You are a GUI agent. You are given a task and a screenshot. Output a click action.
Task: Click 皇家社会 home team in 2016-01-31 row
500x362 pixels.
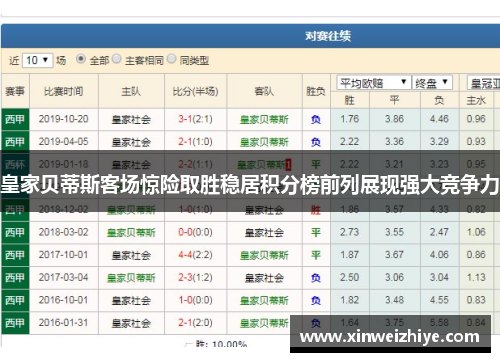131,323
